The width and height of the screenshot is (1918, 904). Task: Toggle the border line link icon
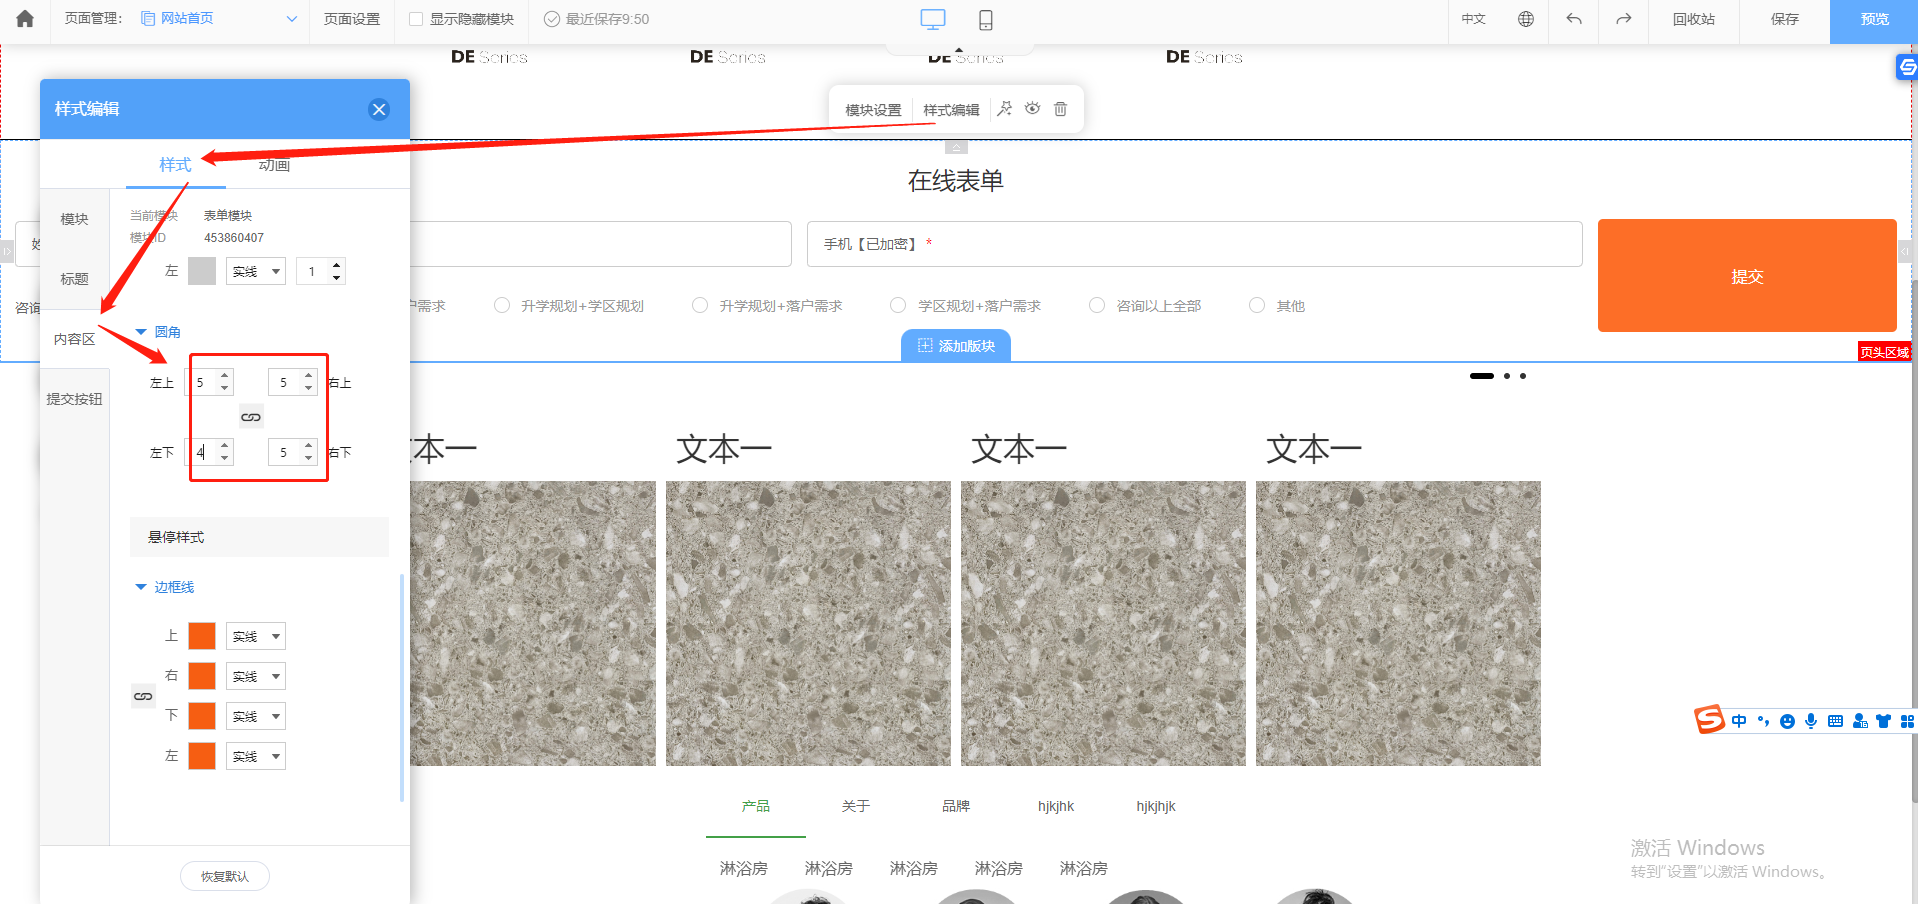(143, 696)
